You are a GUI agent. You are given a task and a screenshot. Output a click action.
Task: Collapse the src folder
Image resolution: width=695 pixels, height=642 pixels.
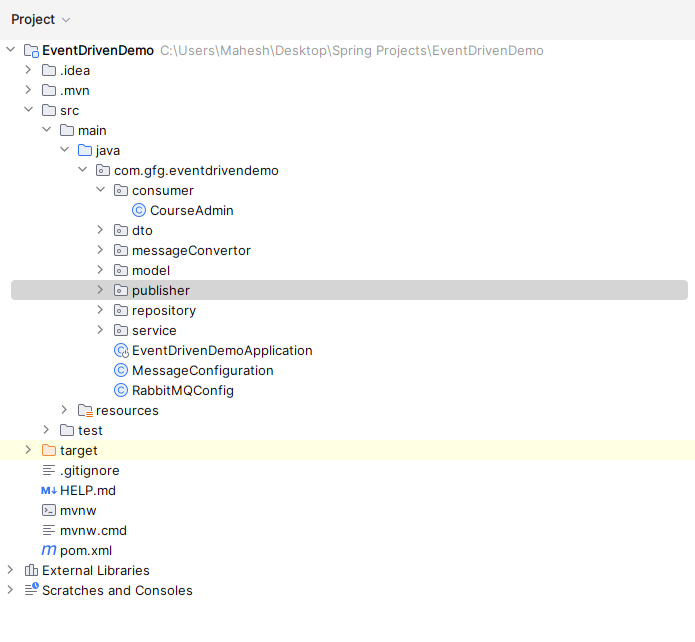28,110
